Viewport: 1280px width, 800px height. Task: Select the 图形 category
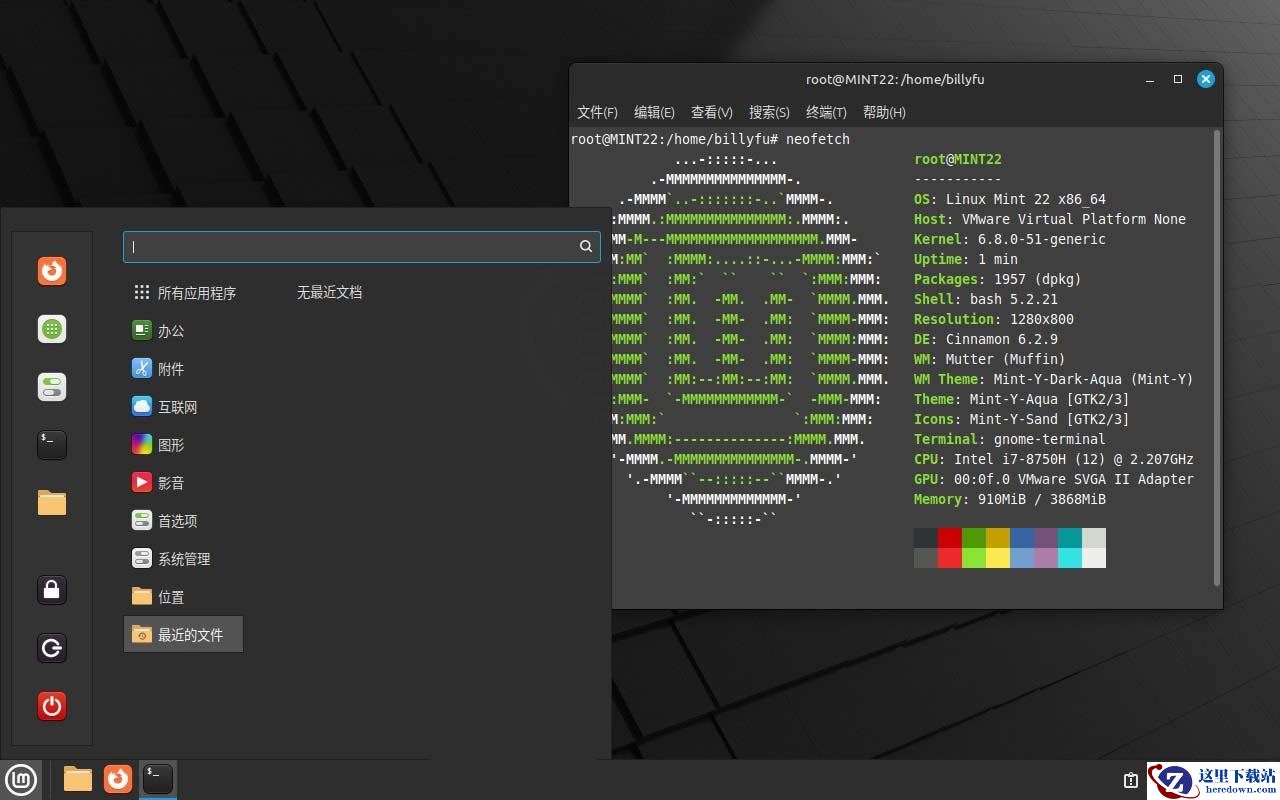184,445
